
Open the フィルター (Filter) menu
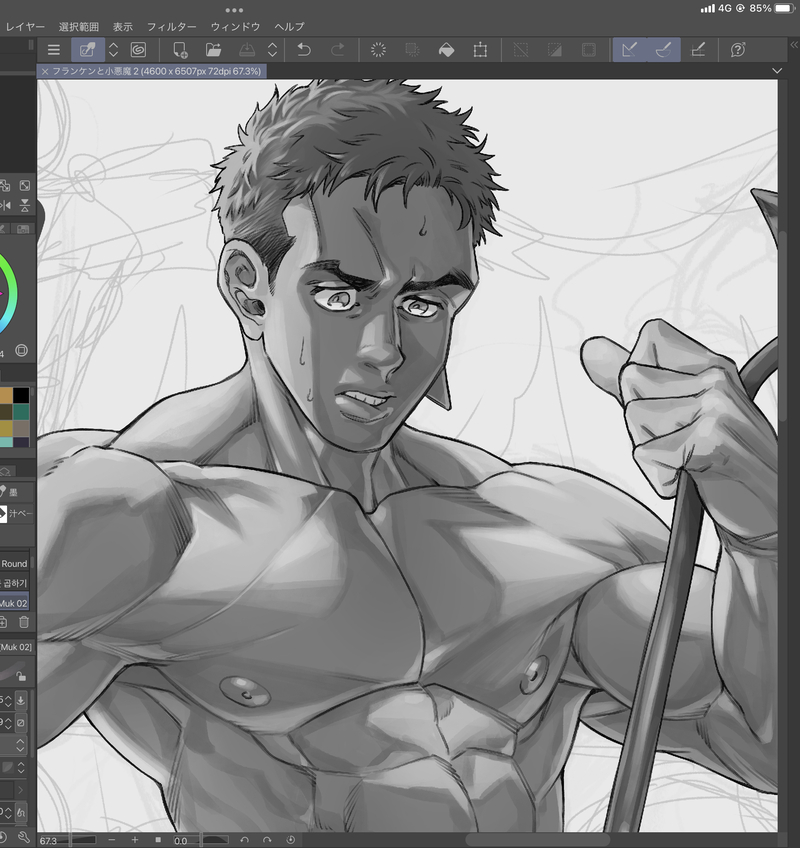coord(171,26)
